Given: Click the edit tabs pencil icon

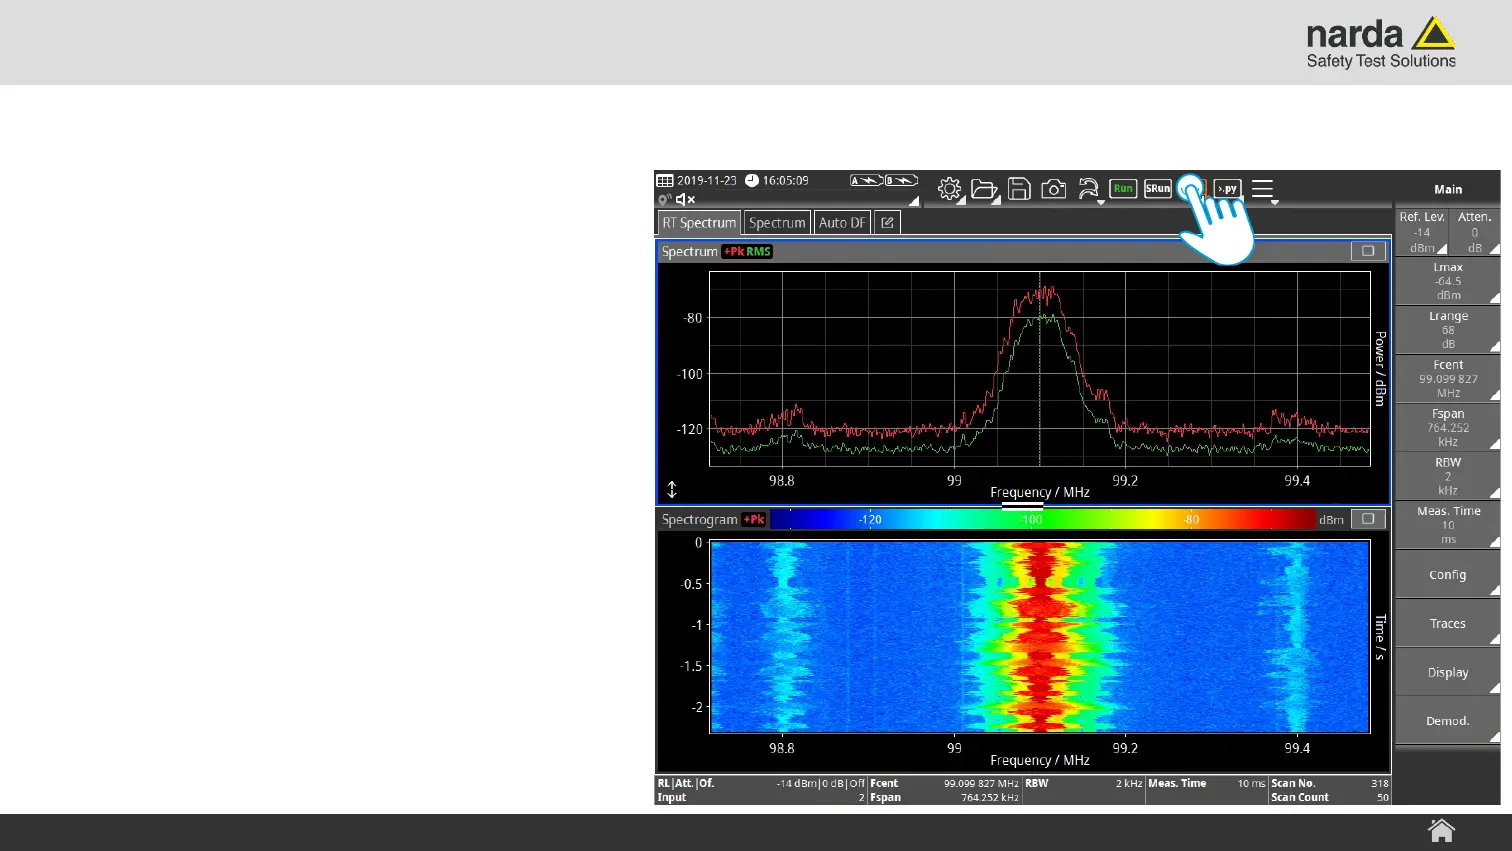Looking at the screenshot, I should 887,223.
